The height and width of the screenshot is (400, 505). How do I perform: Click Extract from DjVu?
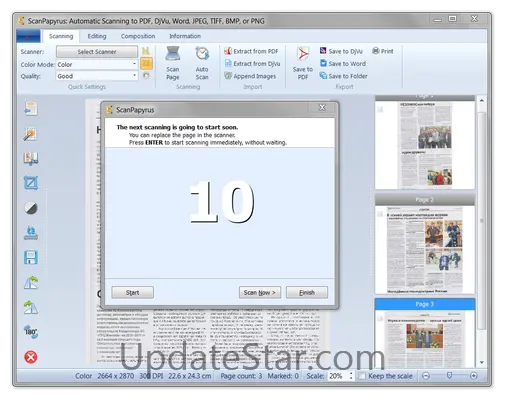(252, 63)
